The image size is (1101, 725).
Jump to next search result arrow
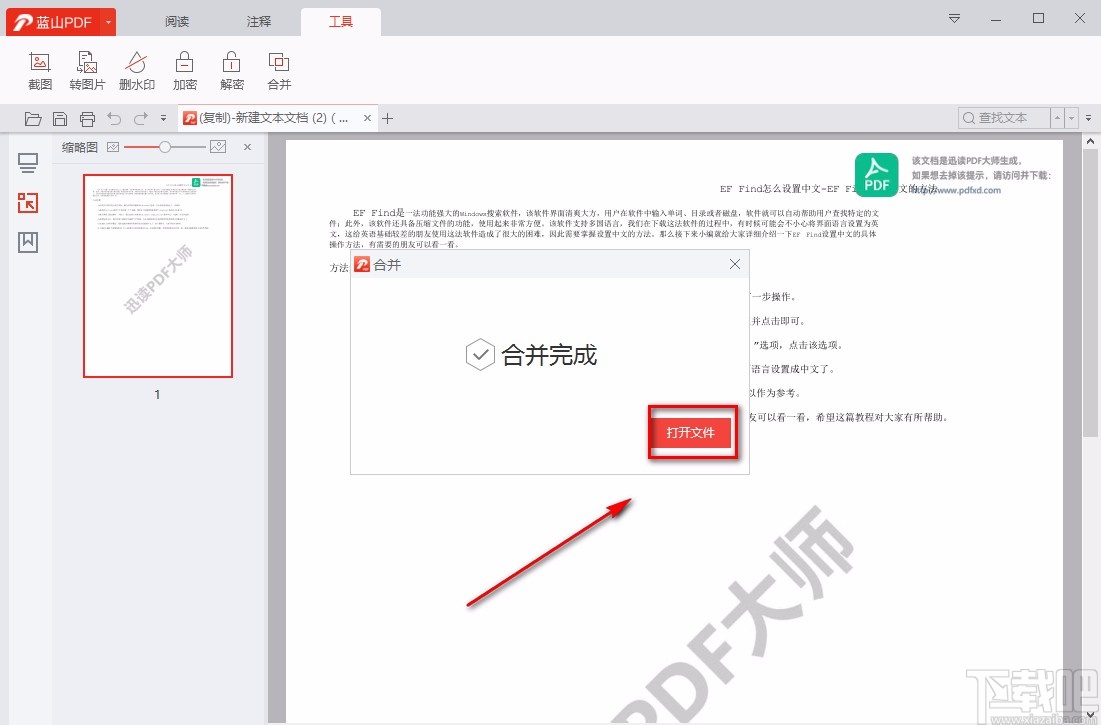coord(1072,118)
